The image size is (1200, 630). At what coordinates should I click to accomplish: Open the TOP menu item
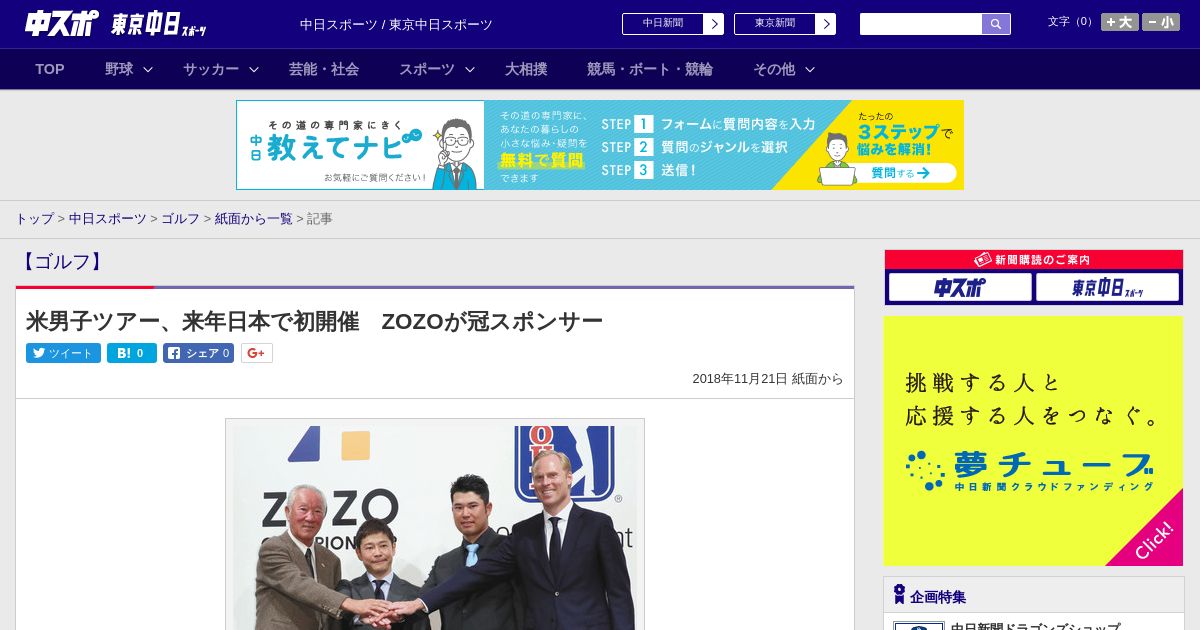tap(50, 69)
